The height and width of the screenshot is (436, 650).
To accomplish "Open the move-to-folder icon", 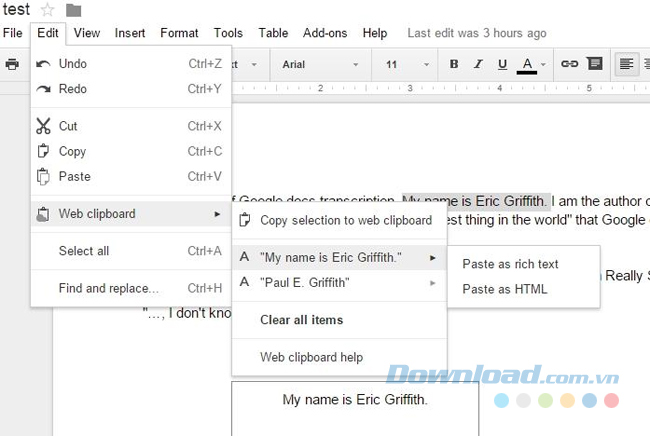I will point(73,10).
